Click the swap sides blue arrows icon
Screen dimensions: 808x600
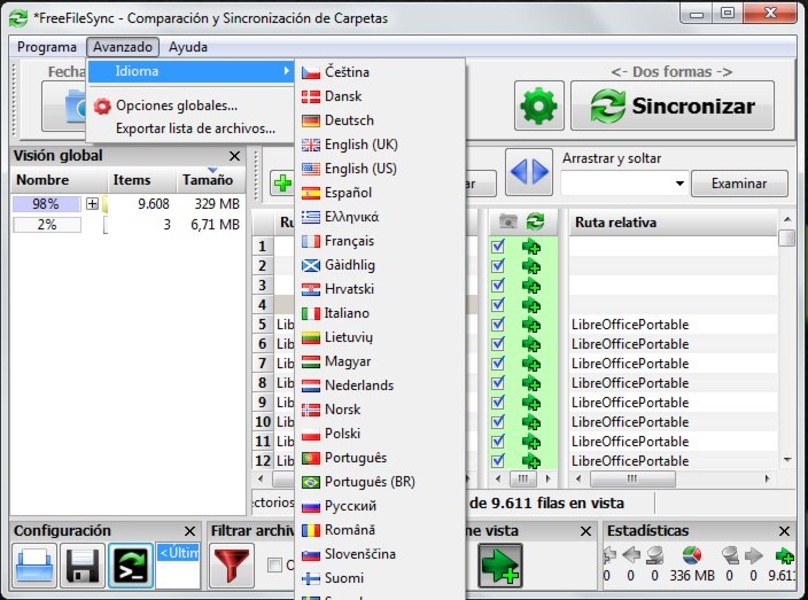pyautogui.click(x=529, y=172)
